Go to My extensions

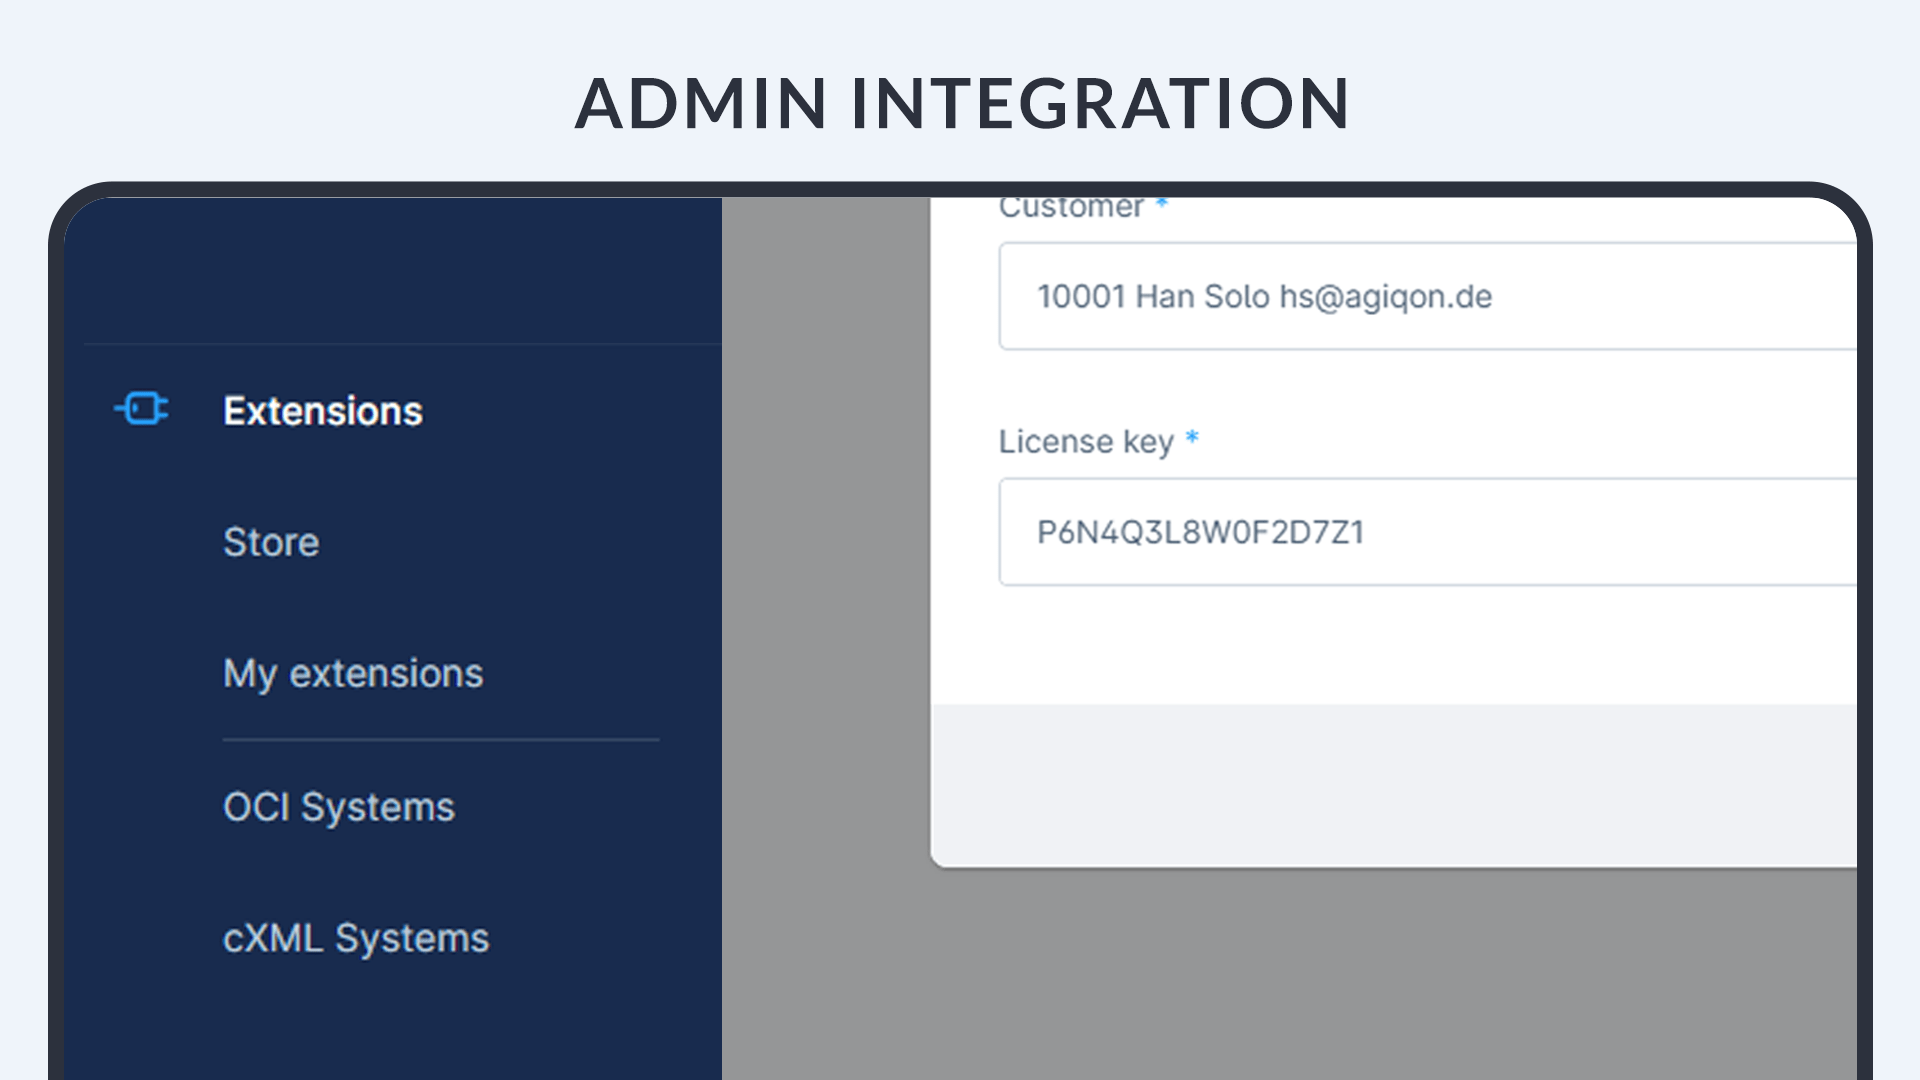tap(353, 674)
